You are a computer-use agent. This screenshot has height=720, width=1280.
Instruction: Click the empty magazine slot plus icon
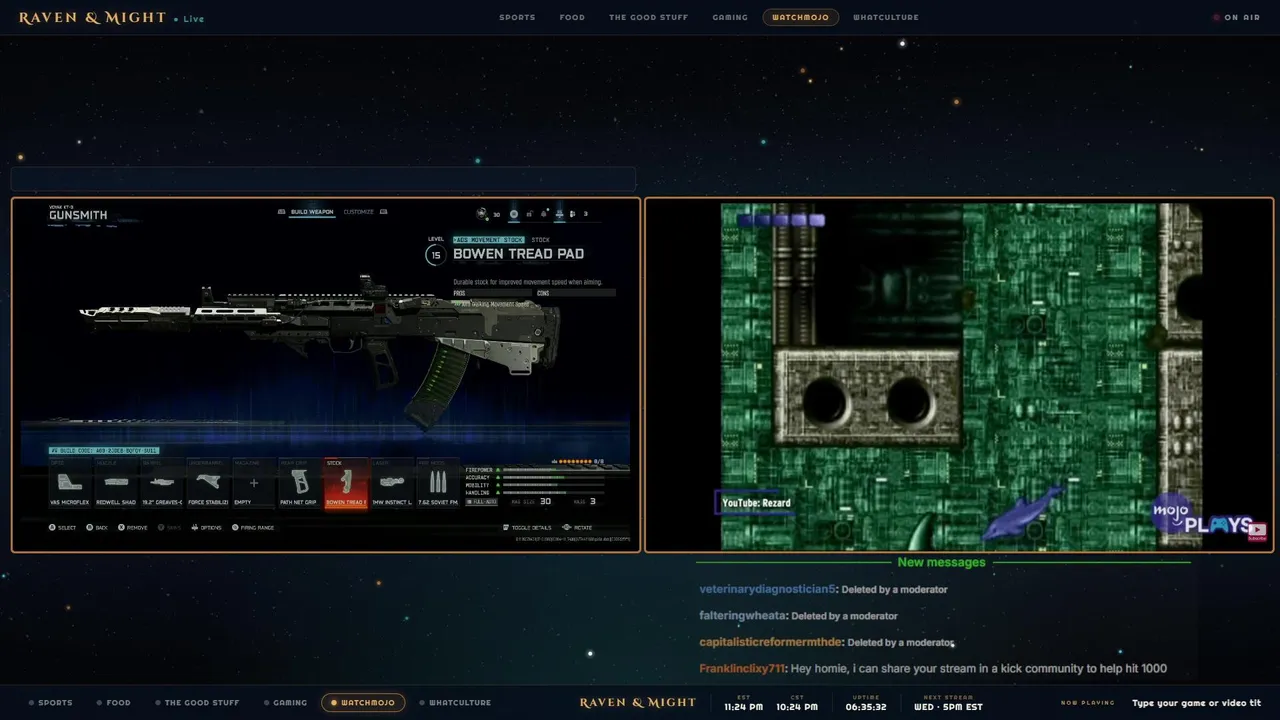[254, 483]
